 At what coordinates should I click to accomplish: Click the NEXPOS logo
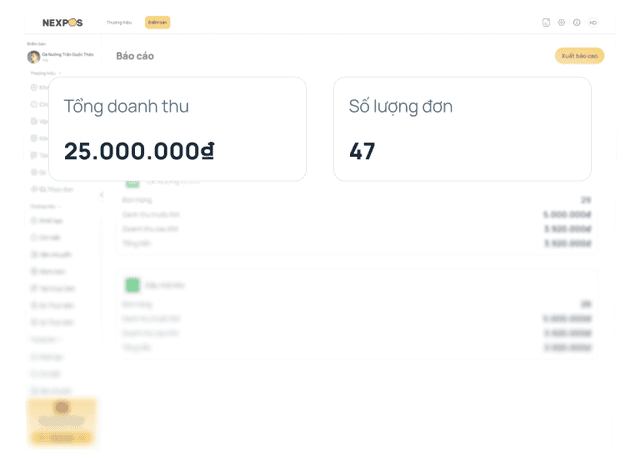click(61, 21)
